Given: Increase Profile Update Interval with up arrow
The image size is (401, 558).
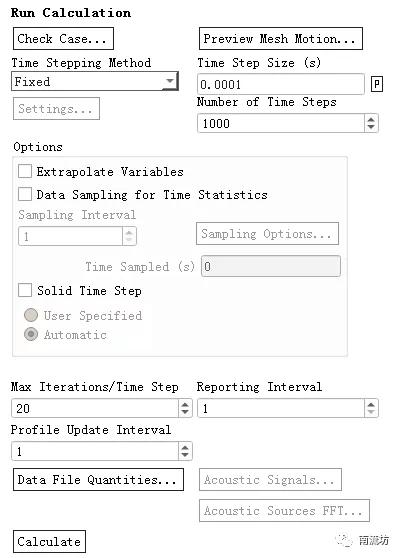Looking at the screenshot, I should coord(185,447).
